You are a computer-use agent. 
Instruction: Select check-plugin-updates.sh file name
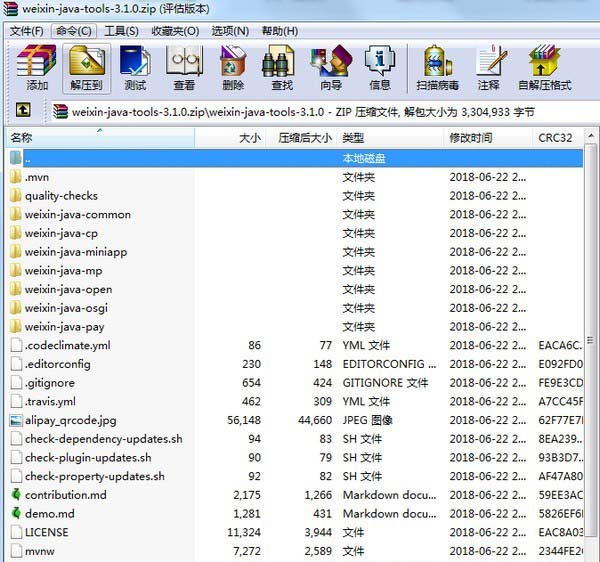[x=88, y=457]
